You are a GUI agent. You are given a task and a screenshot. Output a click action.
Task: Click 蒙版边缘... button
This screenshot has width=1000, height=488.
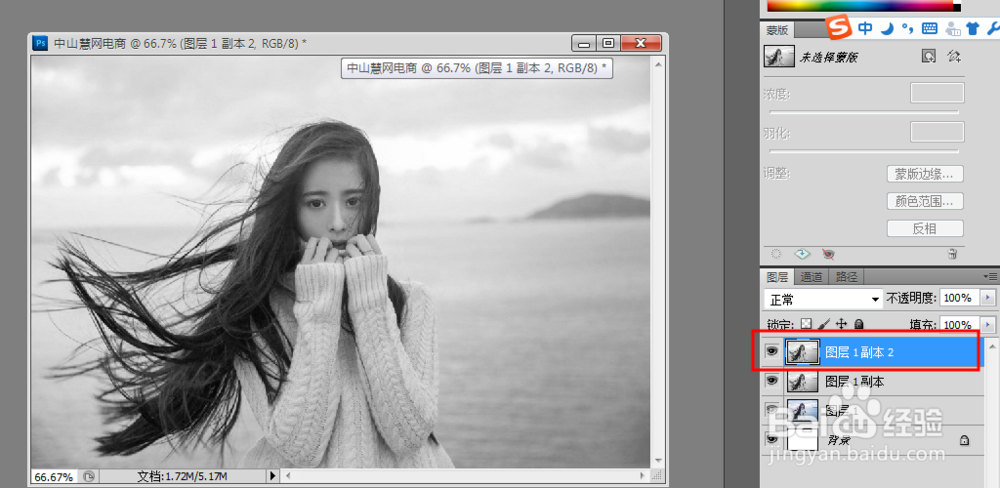point(925,174)
